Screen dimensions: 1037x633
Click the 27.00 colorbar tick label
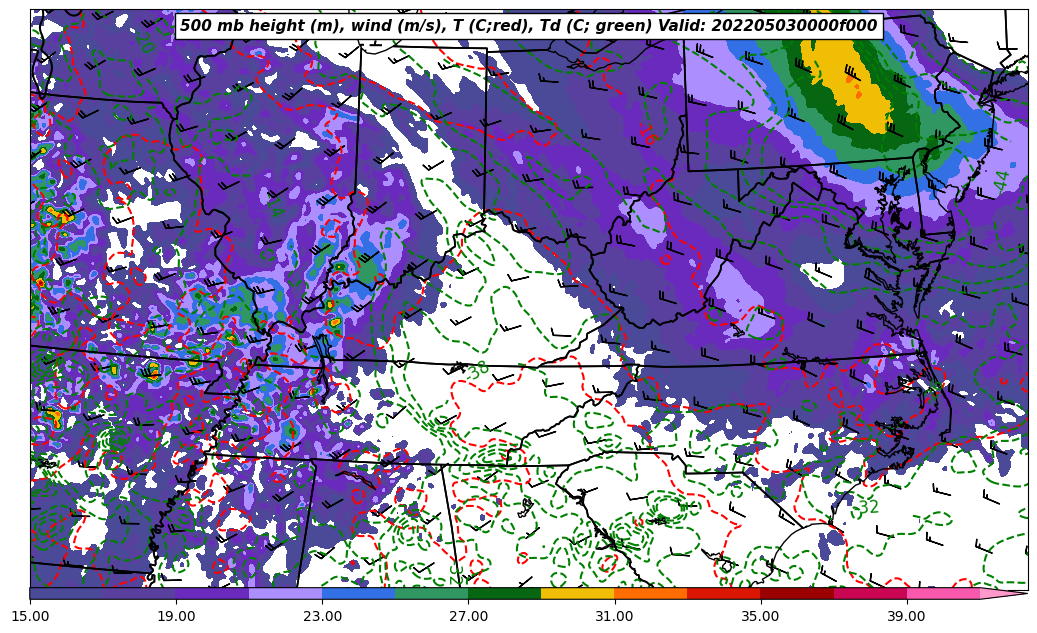tap(468, 616)
